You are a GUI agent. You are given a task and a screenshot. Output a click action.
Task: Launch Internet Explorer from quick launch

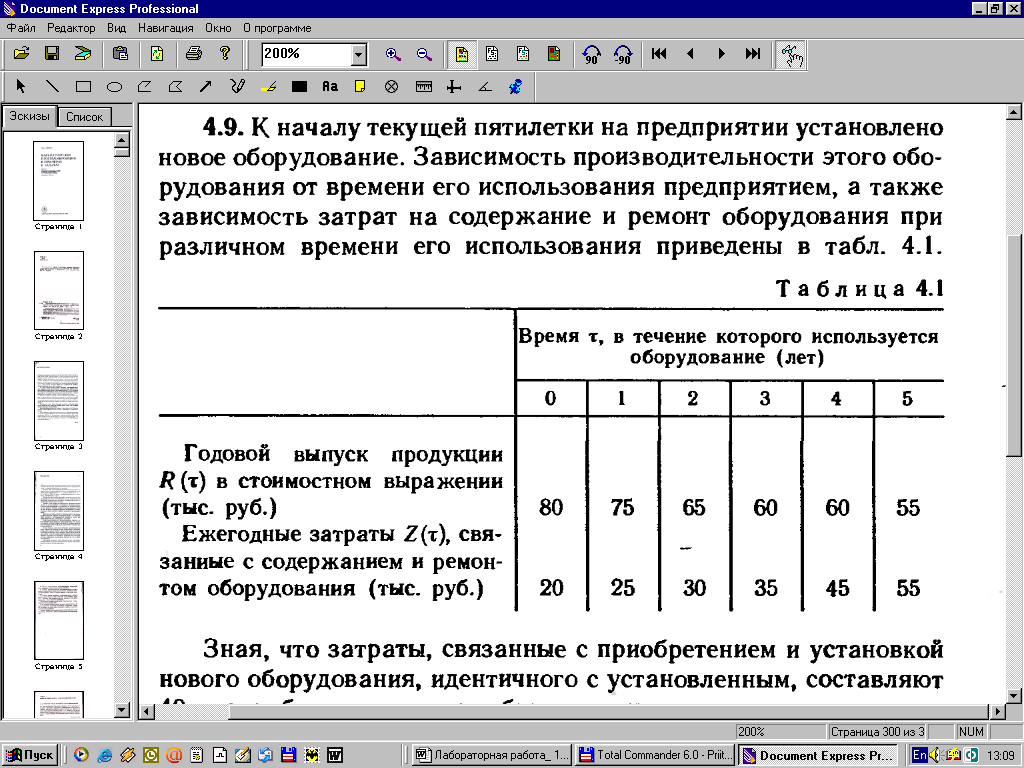104,755
